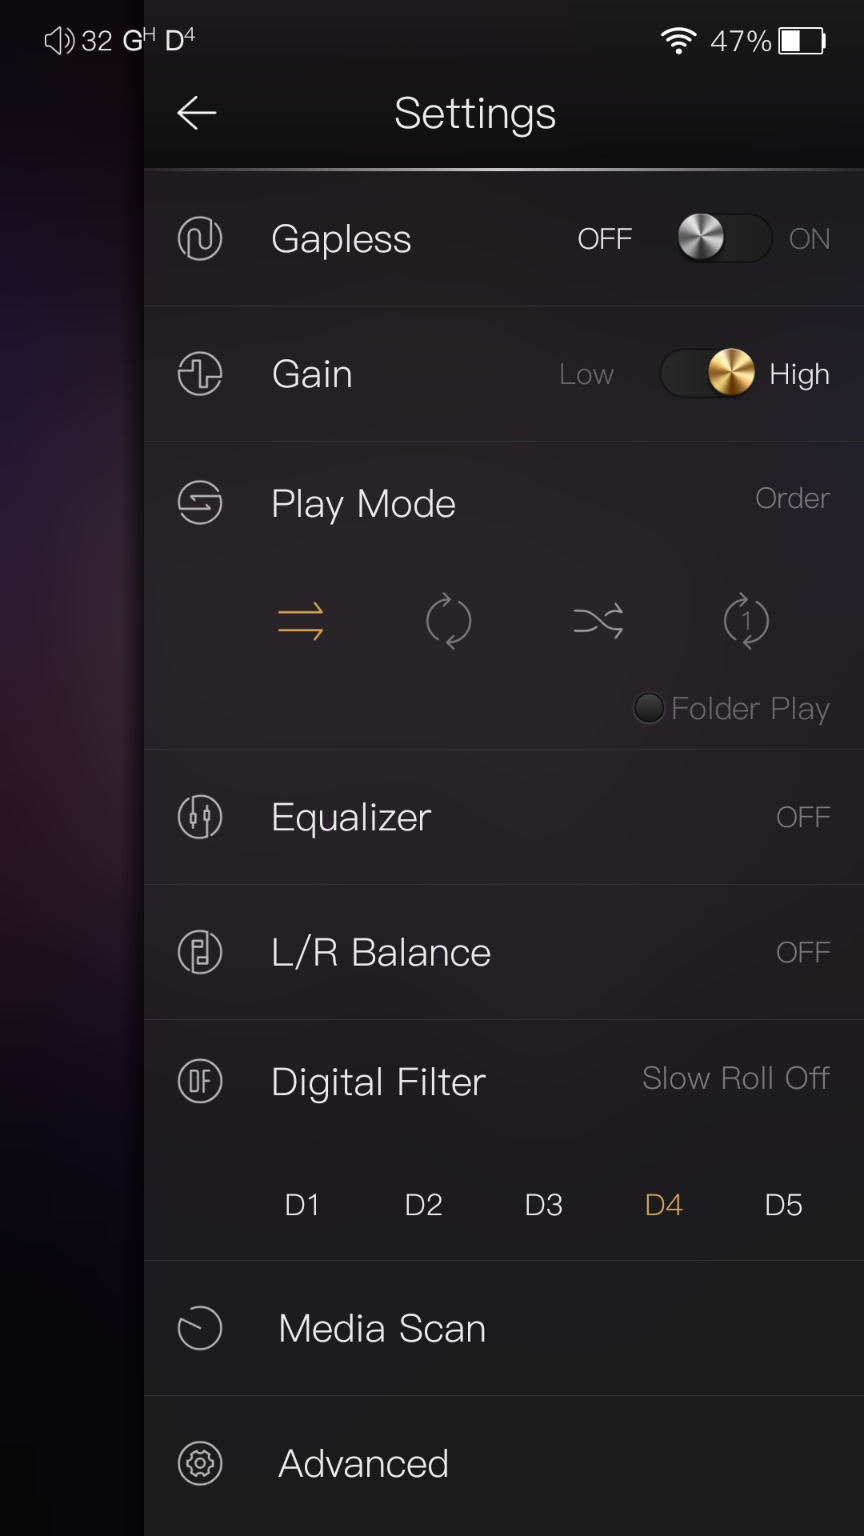Select the D5 digital filter
The height and width of the screenshot is (1536, 864).
pos(783,1205)
